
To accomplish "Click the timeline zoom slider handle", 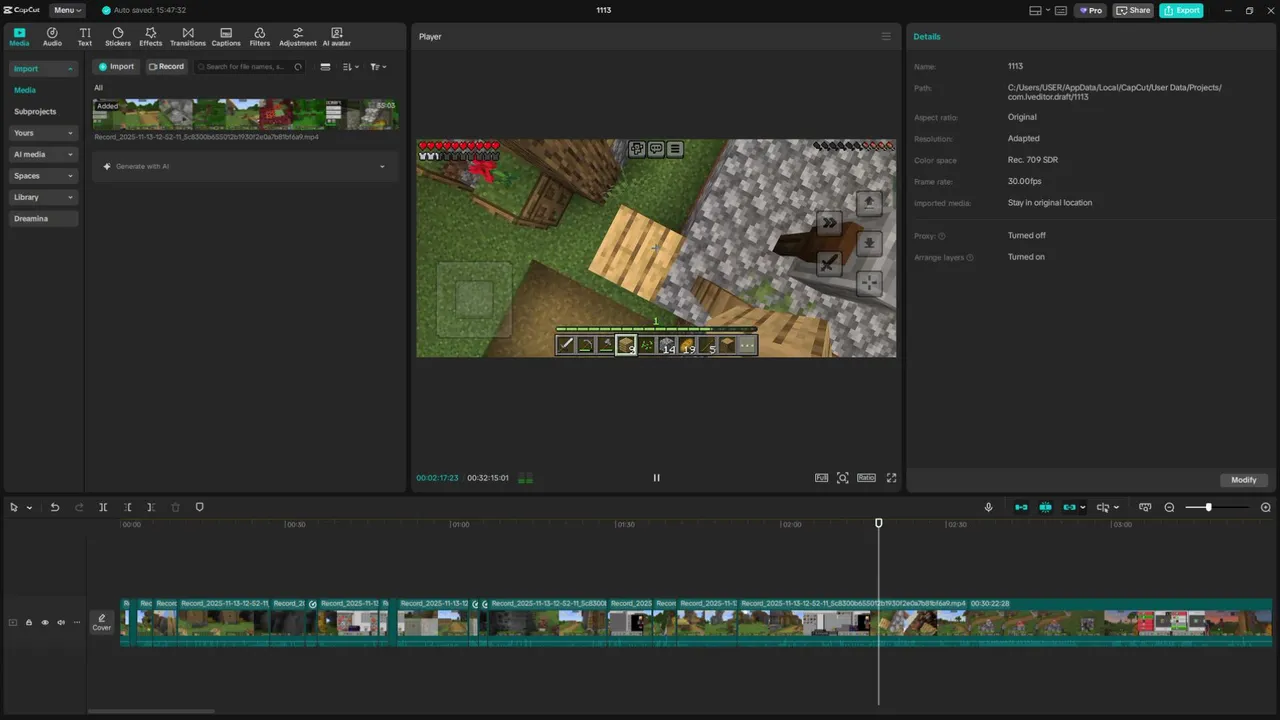I will point(1208,508).
